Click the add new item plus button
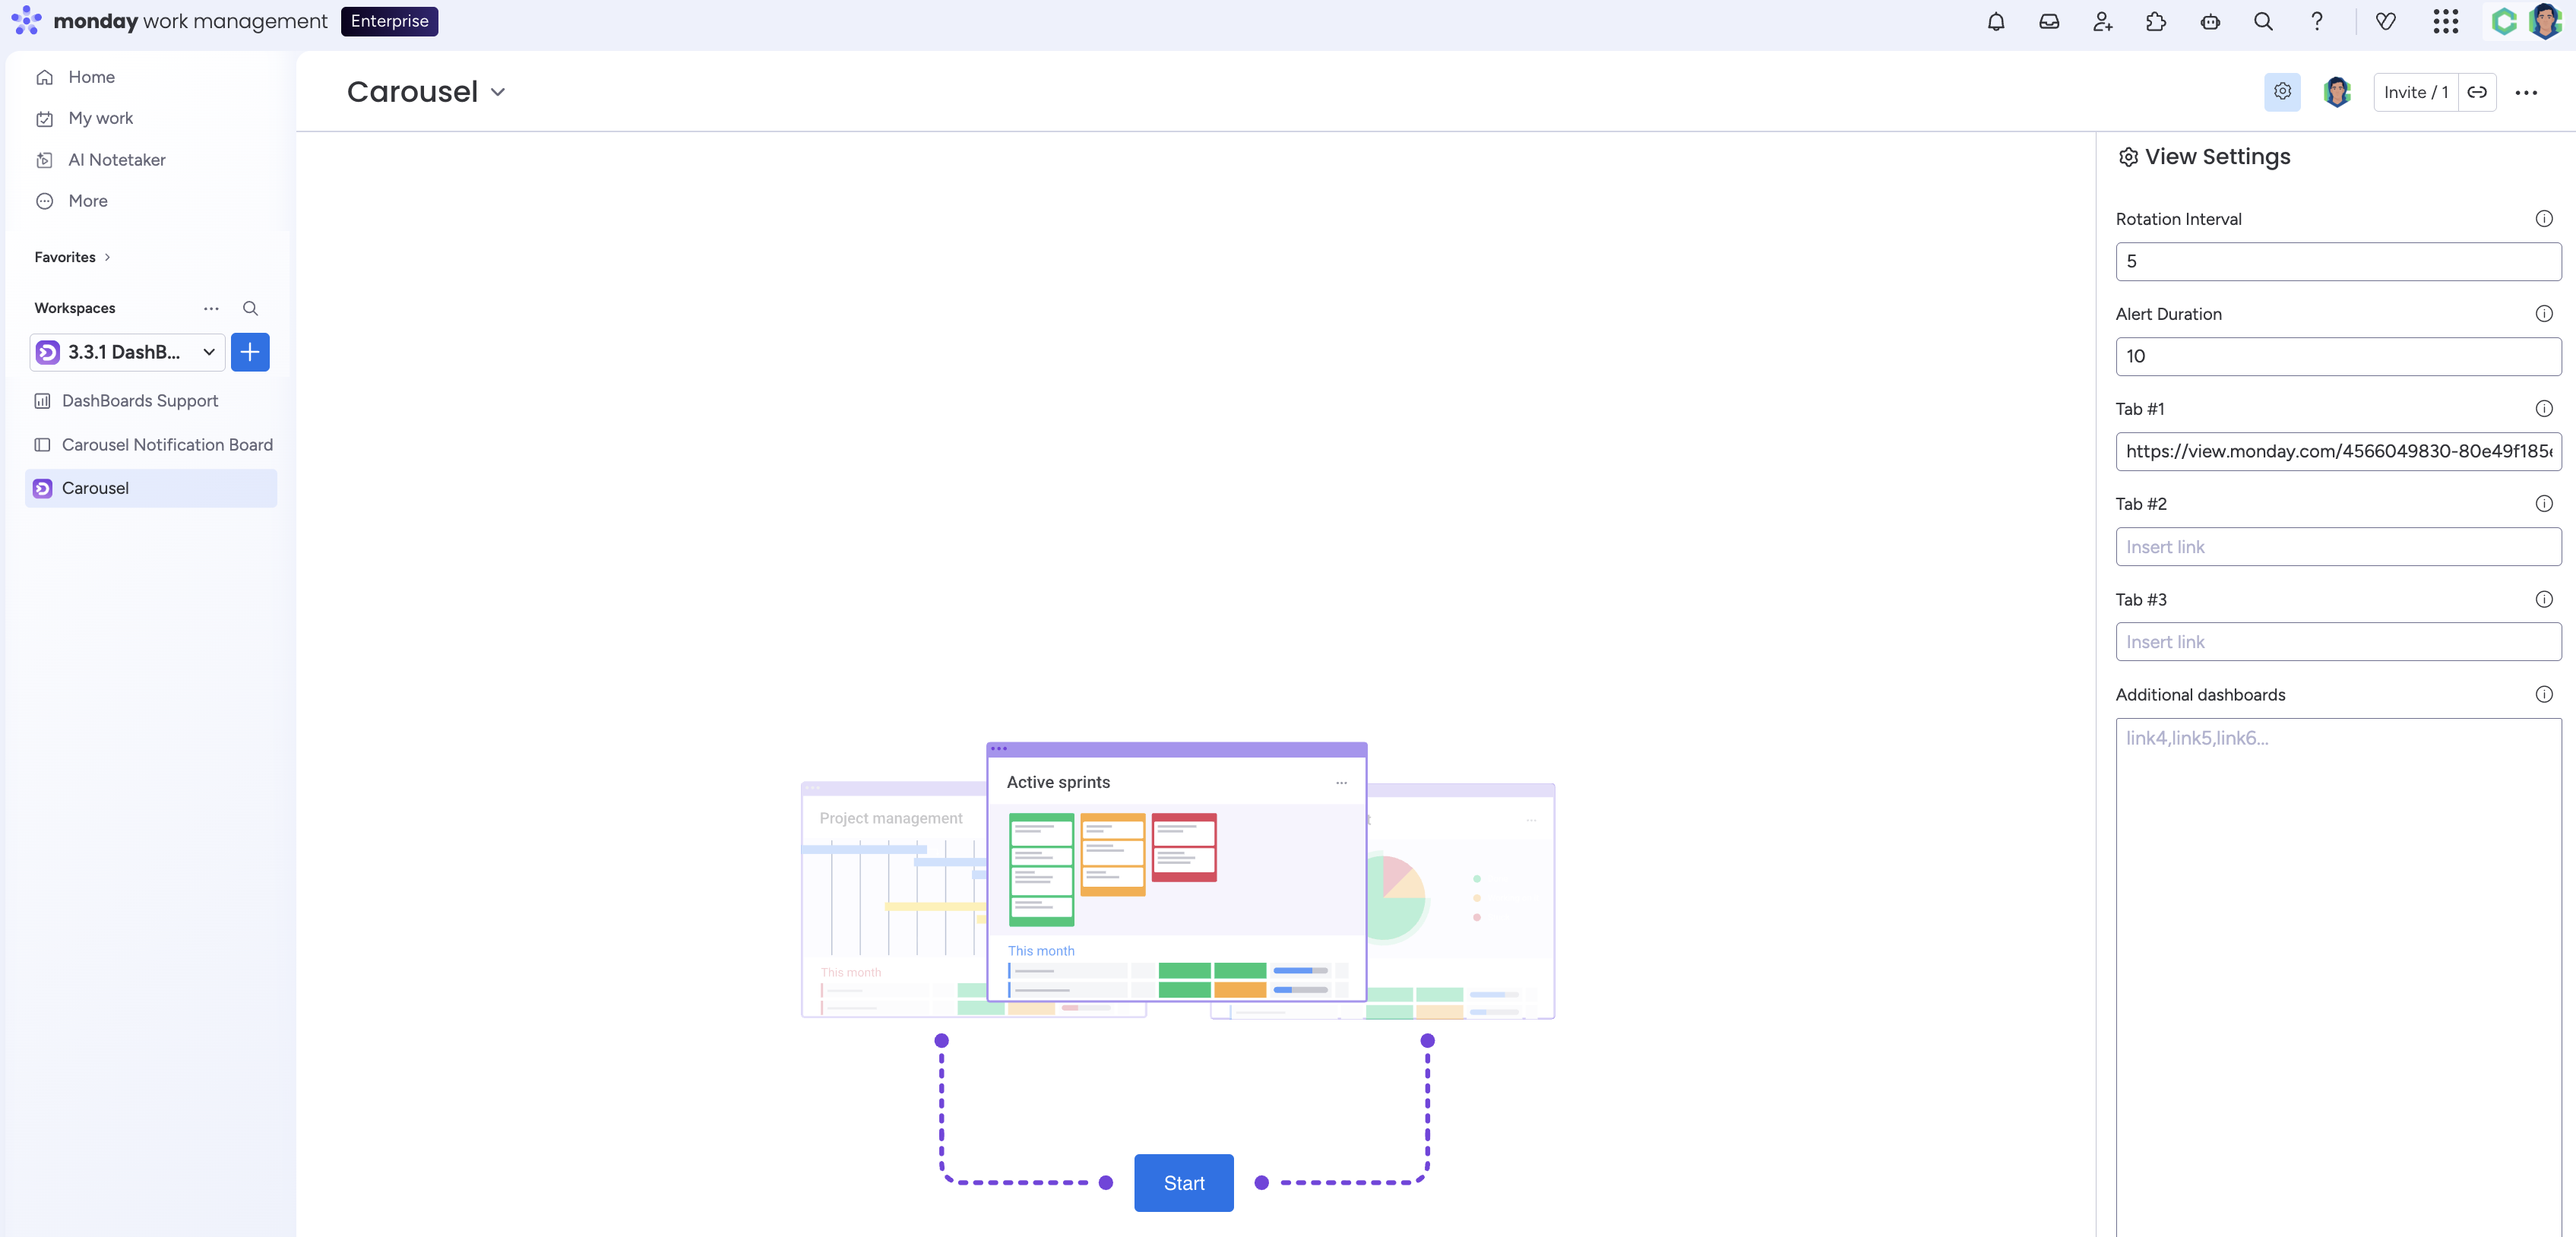Screen dimensions: 2576x1237 (250, 352)
